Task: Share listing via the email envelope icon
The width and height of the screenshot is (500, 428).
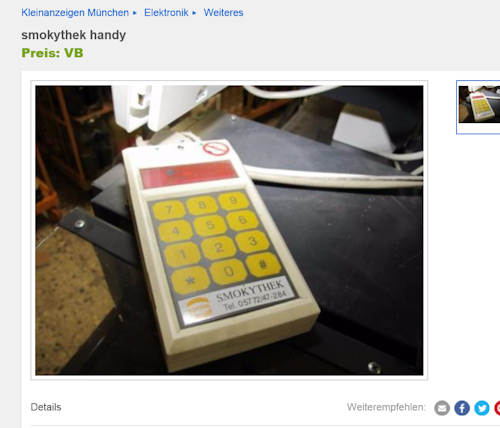Action: pos(442,408)
